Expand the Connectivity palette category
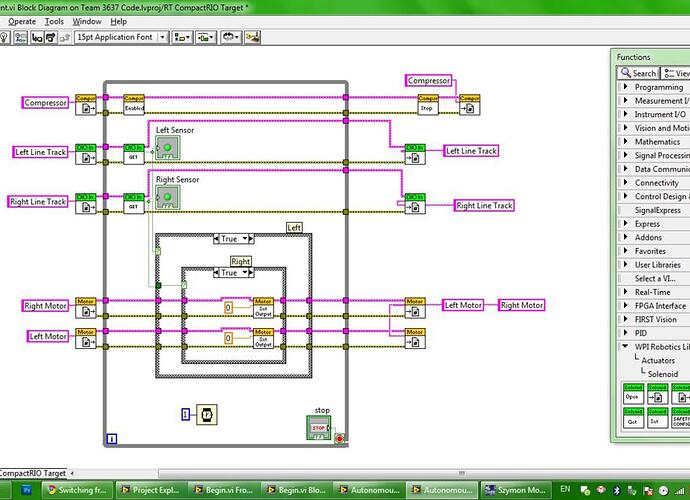The image size is (690, 500). point(626,182)
